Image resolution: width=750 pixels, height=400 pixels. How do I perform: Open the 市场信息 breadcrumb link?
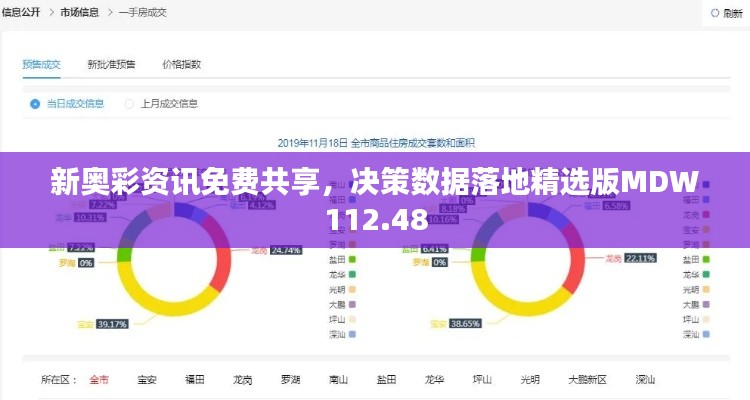coord(79,12)
